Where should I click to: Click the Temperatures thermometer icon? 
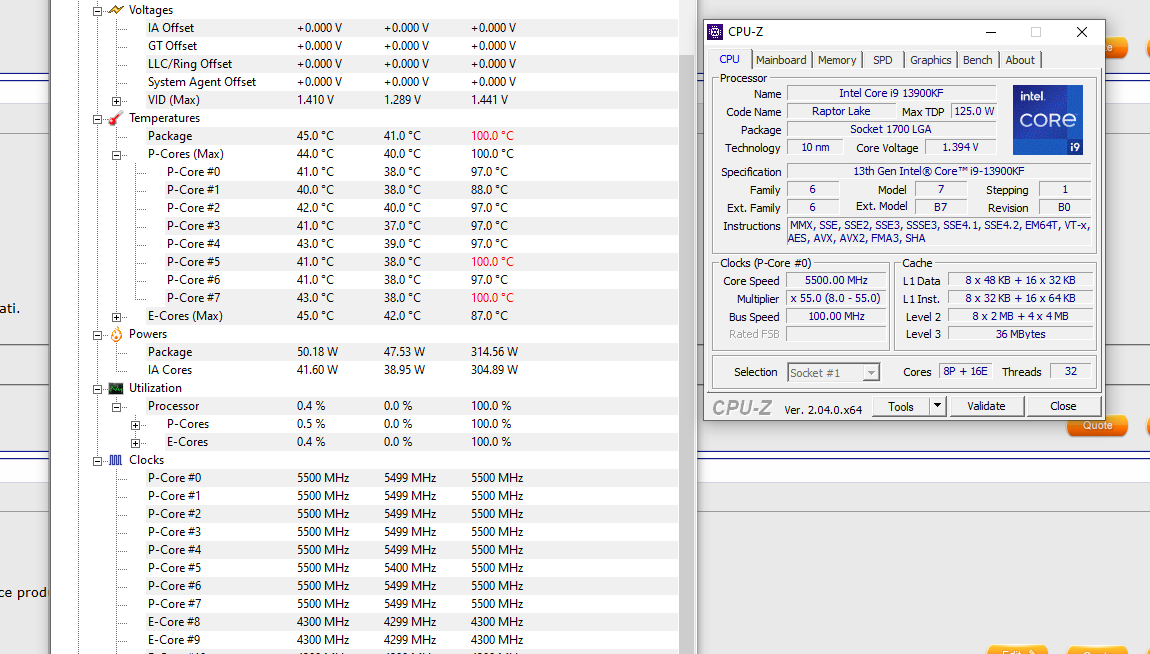(x=116, y=118)
